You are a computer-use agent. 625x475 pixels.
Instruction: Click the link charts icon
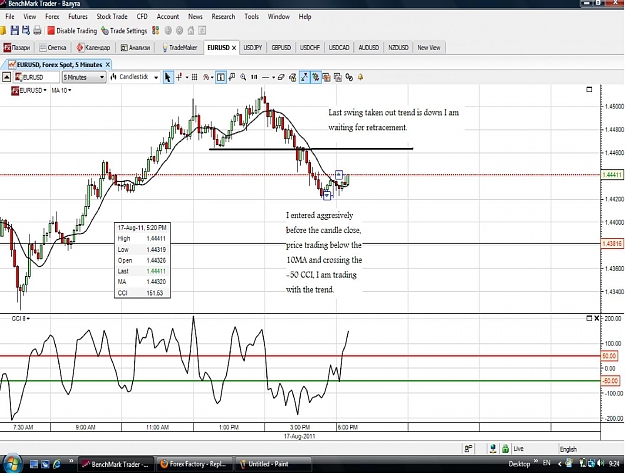[349, 77]
